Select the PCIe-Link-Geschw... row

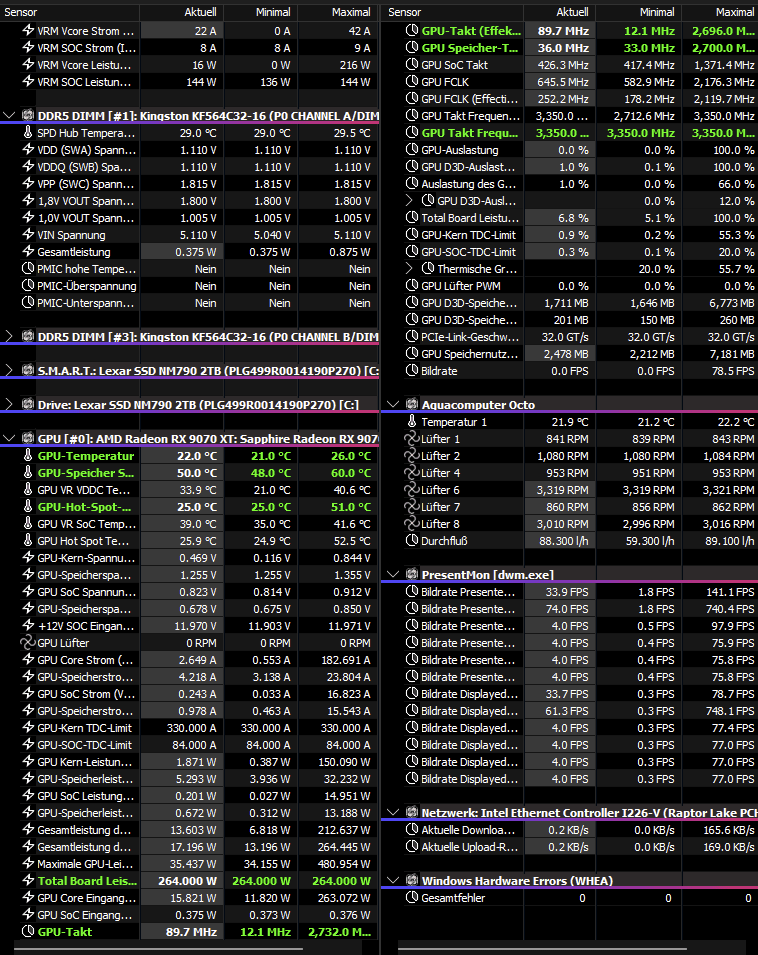click(570, 336)
